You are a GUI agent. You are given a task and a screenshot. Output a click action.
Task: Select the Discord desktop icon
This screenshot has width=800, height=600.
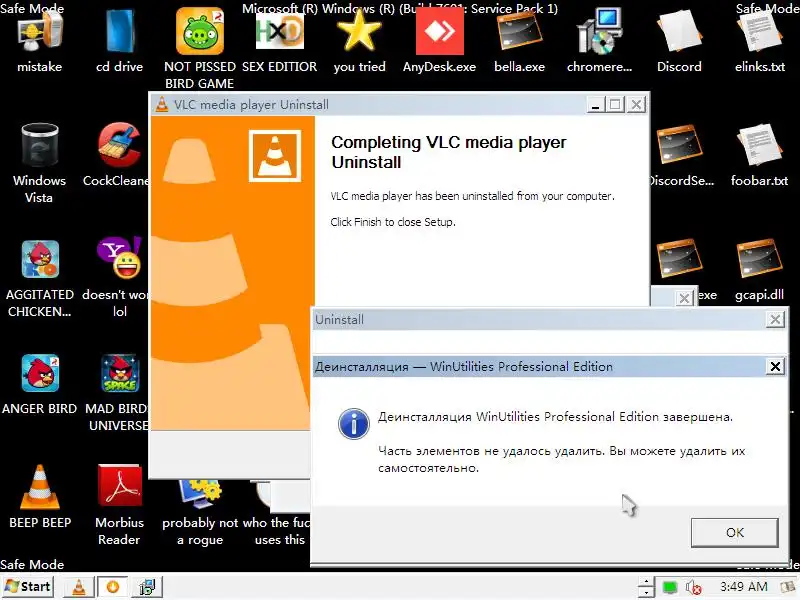point(679,41)
